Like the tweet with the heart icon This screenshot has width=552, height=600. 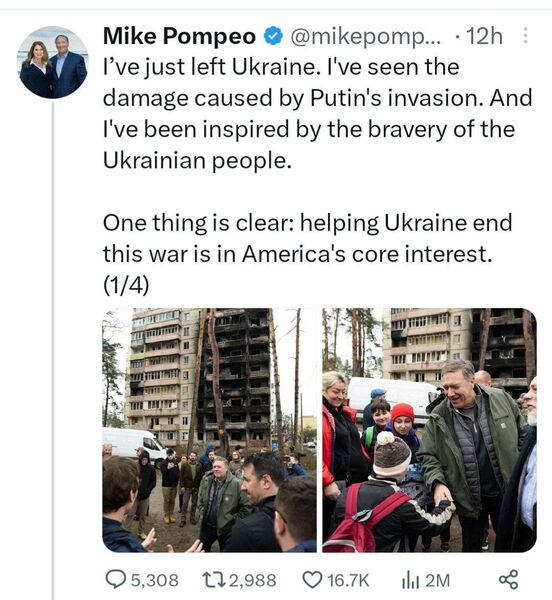coord(313,580)
